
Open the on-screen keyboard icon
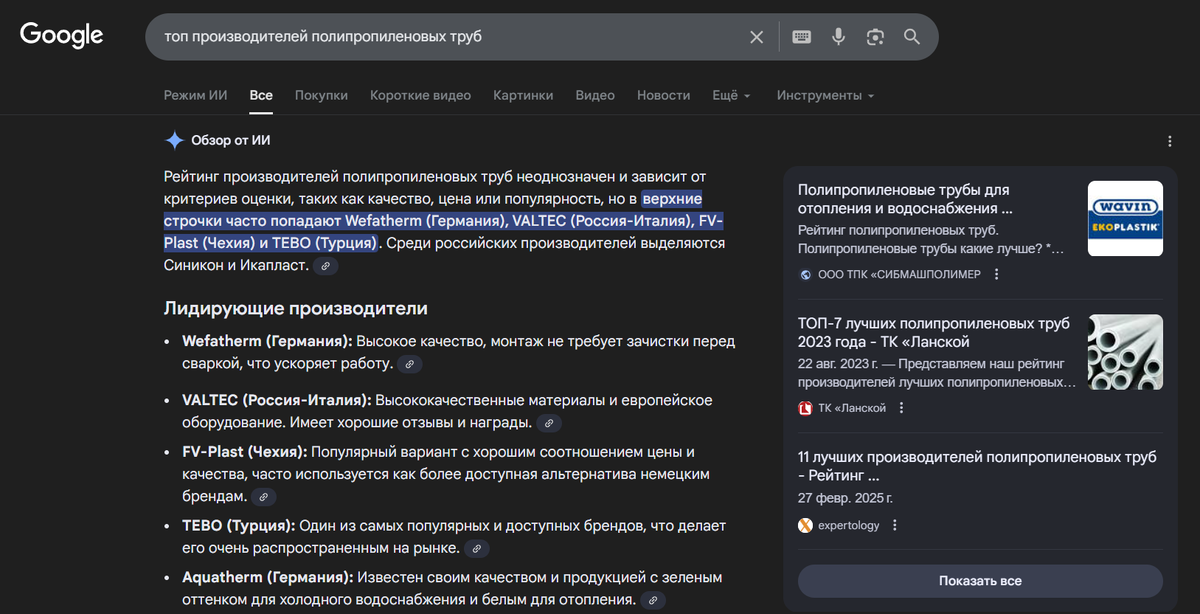801,37
